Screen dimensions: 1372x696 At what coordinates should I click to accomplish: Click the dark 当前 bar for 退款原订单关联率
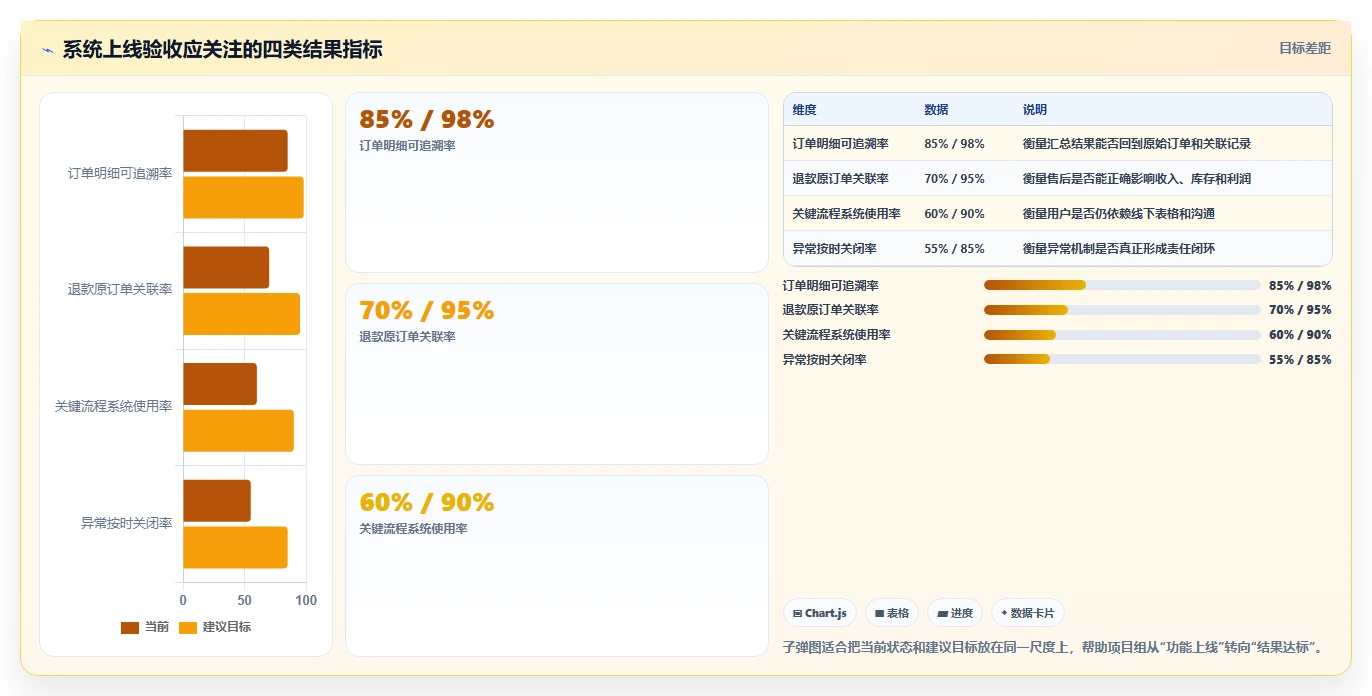click(226, 267)
